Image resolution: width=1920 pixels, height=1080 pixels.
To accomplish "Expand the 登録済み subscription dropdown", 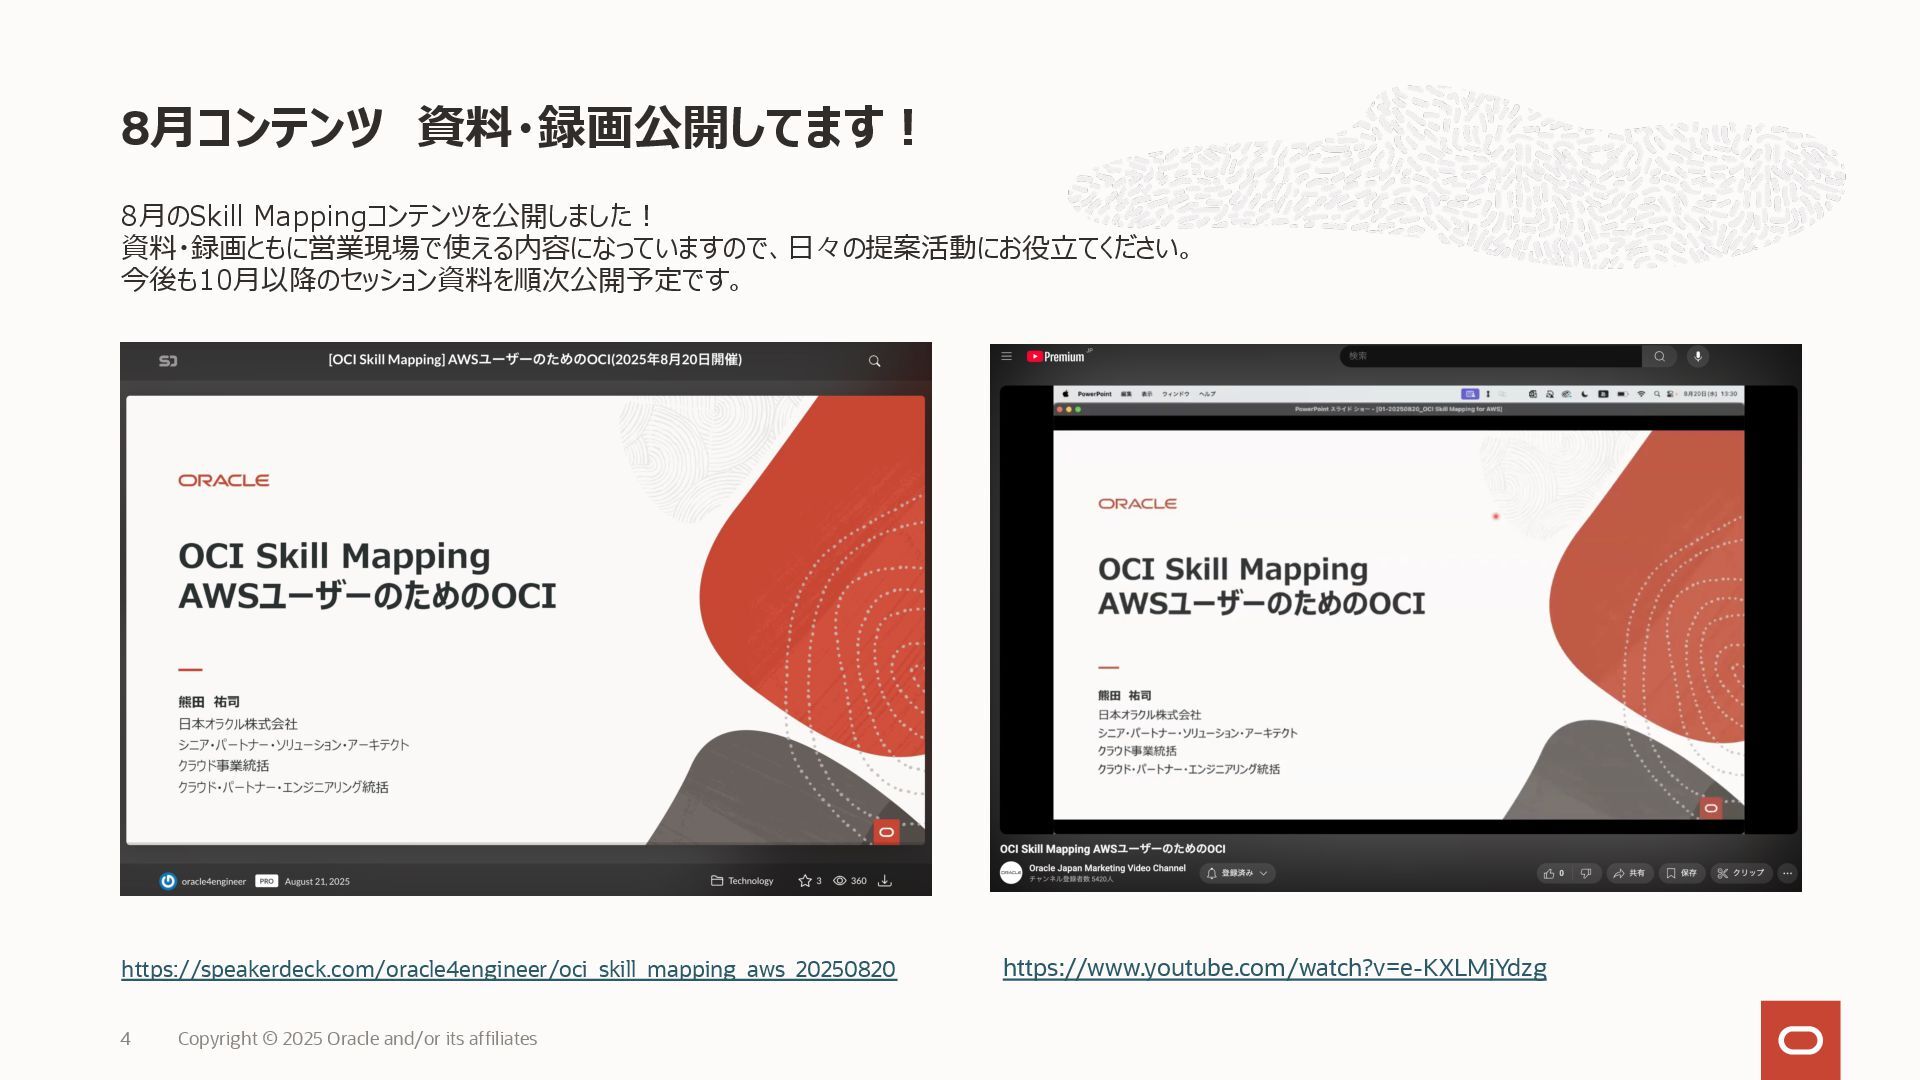I will point(1238,873).
